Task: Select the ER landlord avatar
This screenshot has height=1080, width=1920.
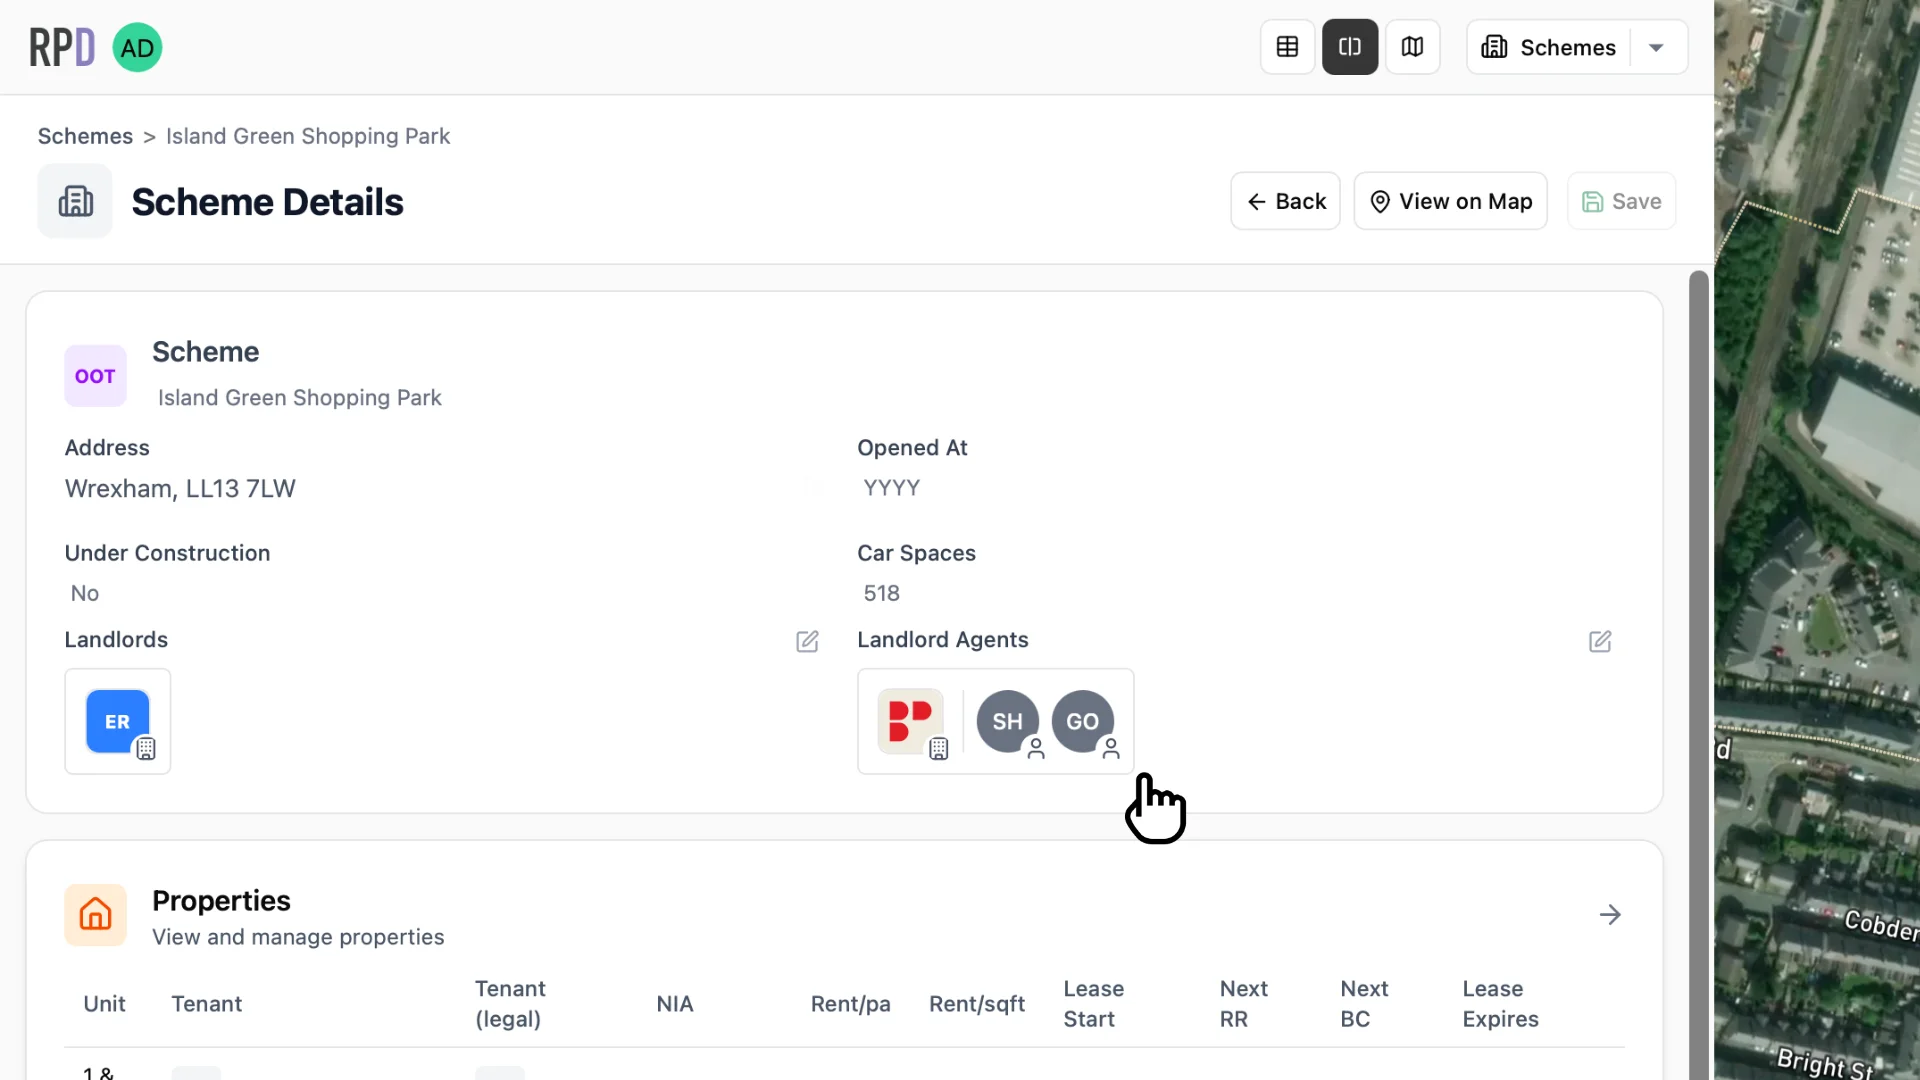Action: 117,721
